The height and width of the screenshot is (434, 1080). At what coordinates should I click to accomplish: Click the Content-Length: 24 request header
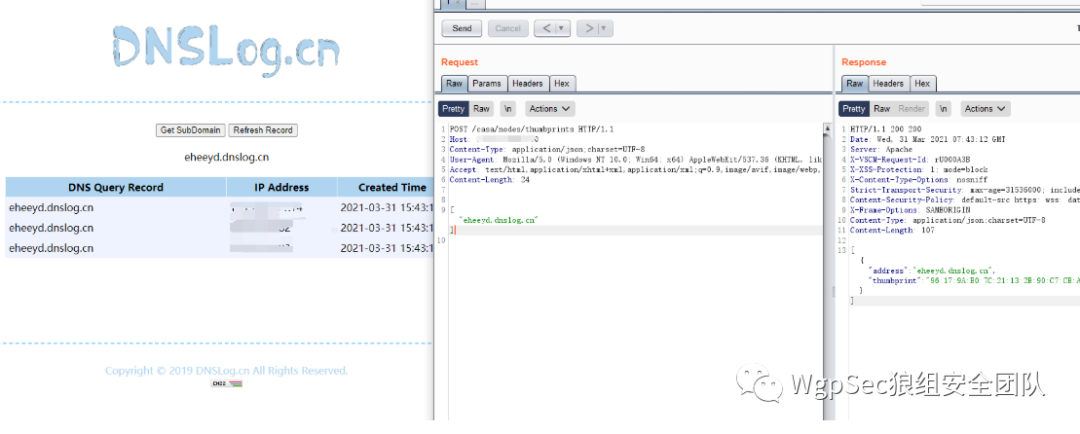(x=489, y=179)
